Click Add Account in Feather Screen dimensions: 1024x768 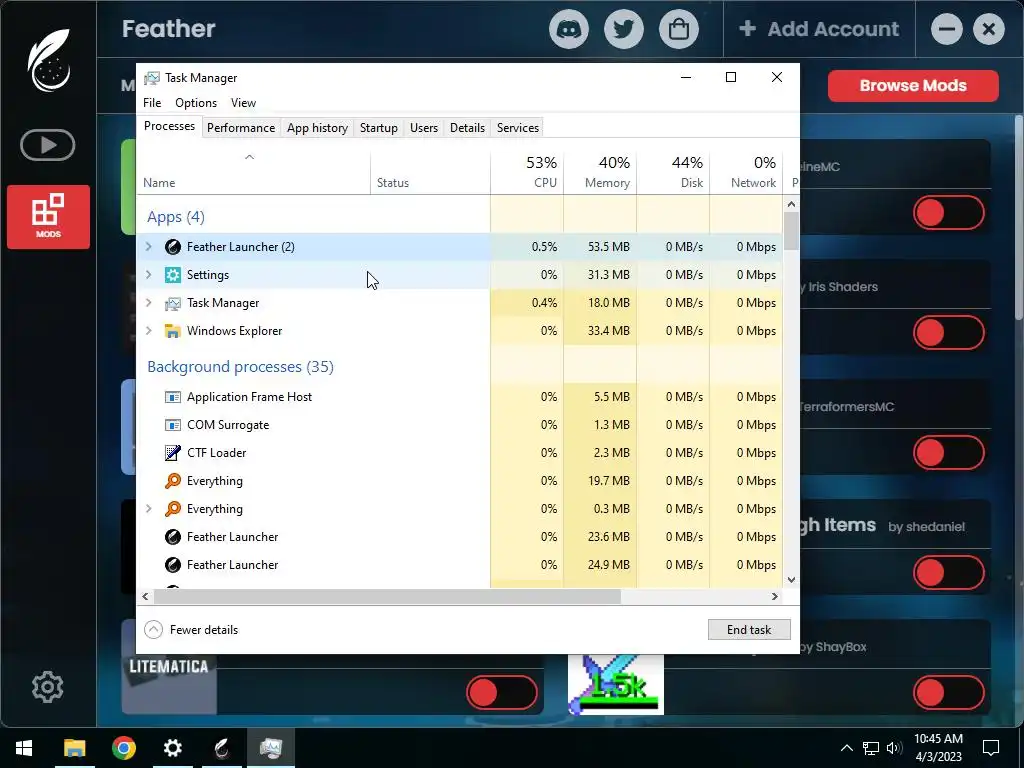pos(819,29)
